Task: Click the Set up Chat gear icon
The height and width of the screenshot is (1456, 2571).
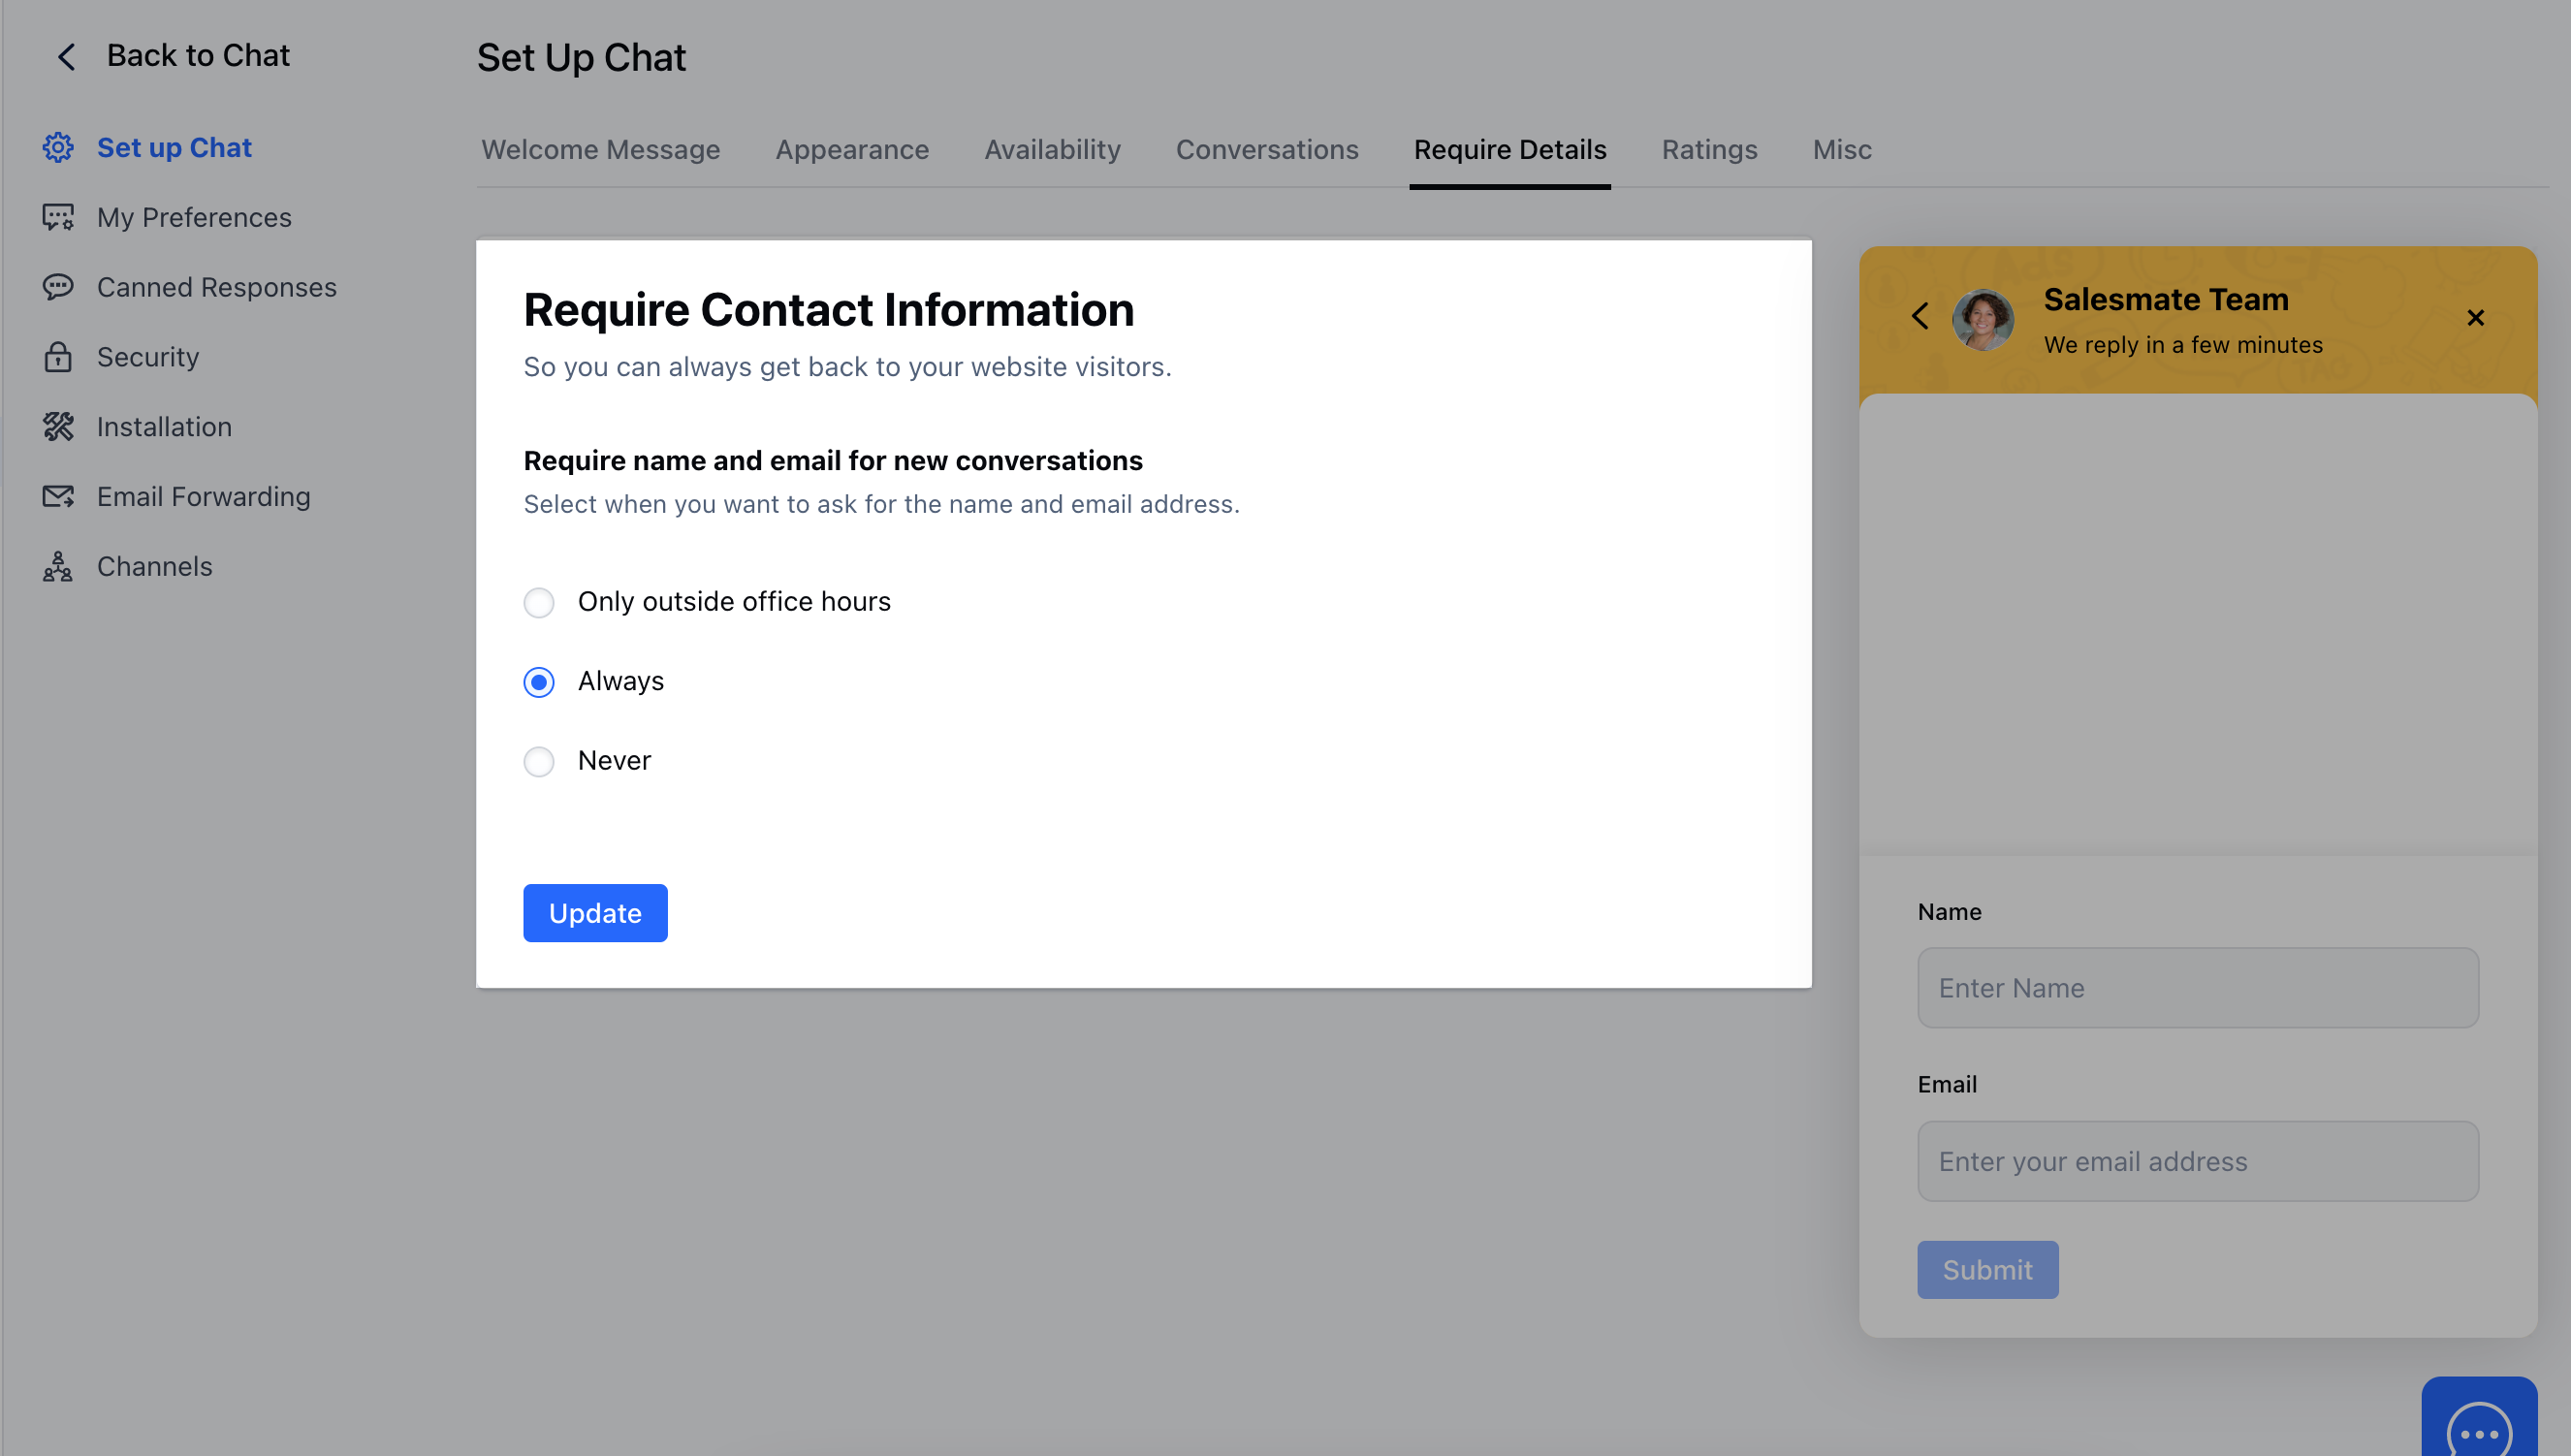Action: click(x=58, y=148)
